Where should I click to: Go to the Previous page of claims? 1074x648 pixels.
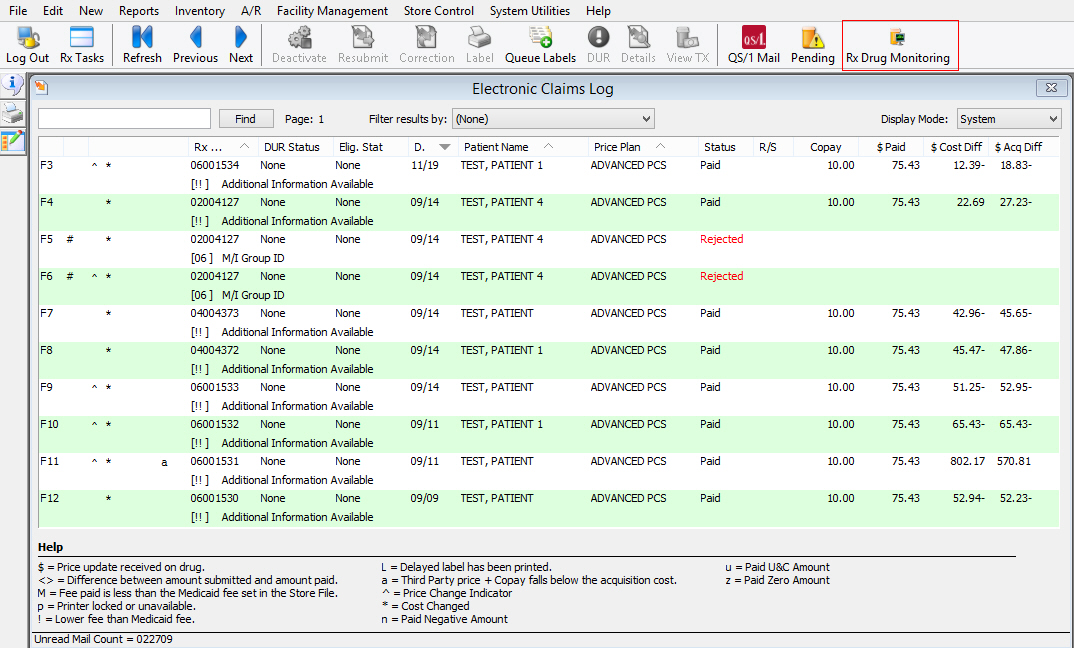coord(195,45)
